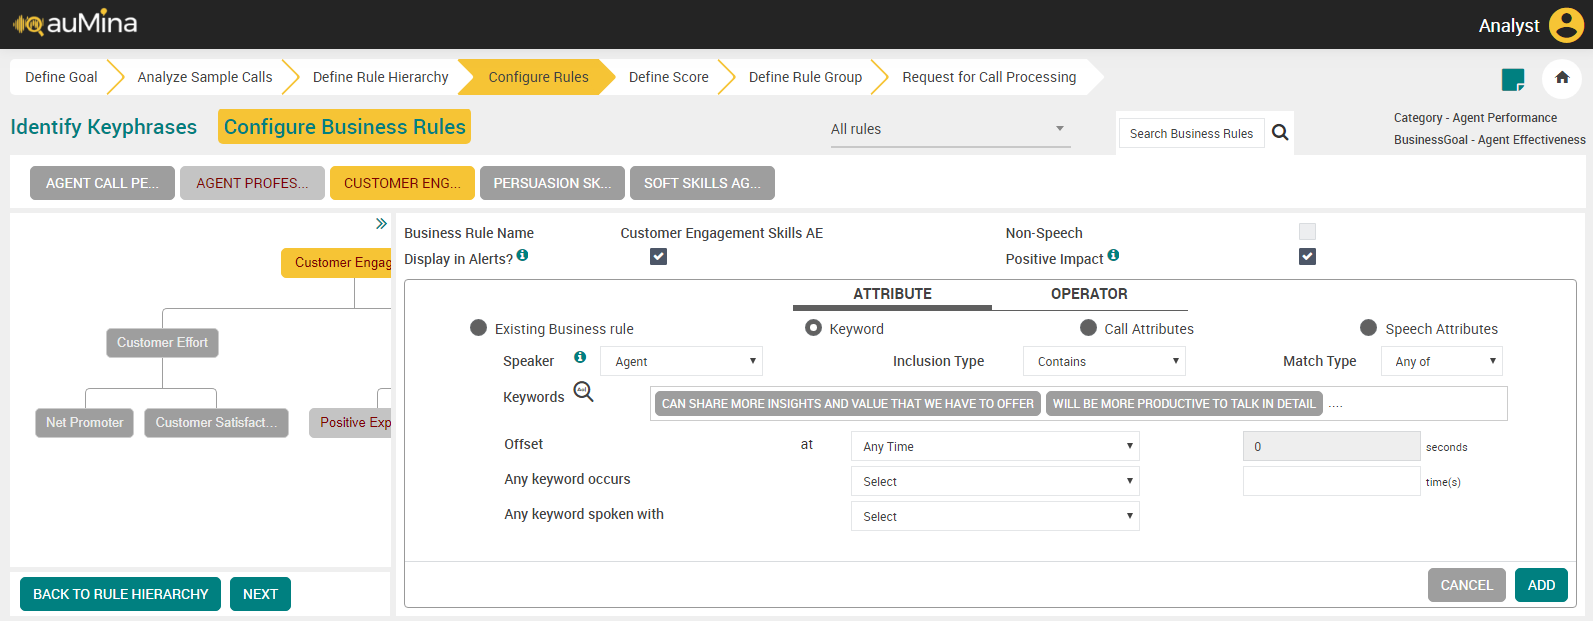Switch to Configure Business Rules tab
The image size is (1593, 621).
(345, 127)
